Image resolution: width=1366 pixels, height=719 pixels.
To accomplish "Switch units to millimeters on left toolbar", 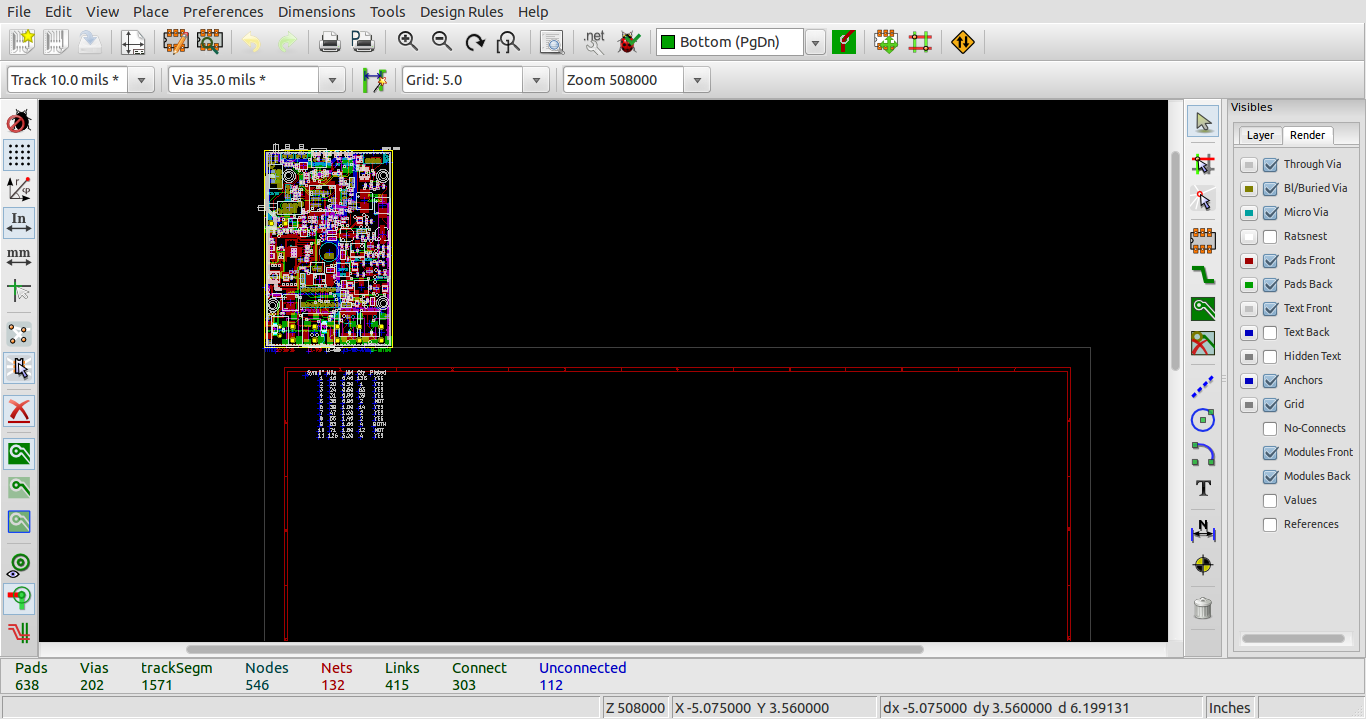I will (x=19, y=256).
